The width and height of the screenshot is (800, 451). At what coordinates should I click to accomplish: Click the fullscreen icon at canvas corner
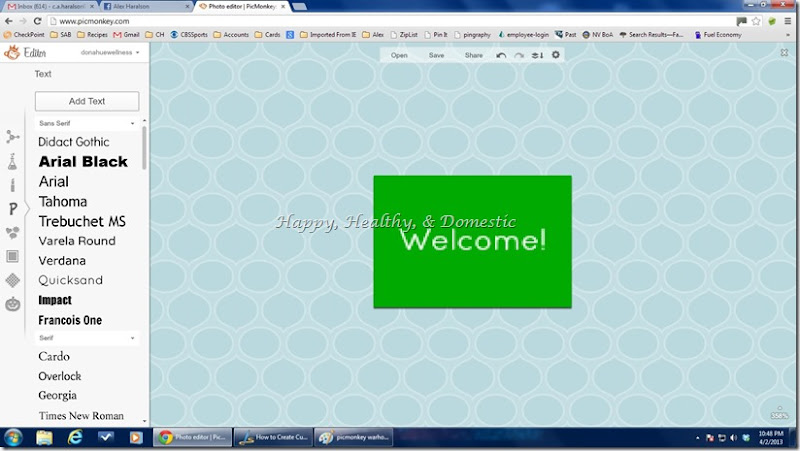click(x=784, y=53)
